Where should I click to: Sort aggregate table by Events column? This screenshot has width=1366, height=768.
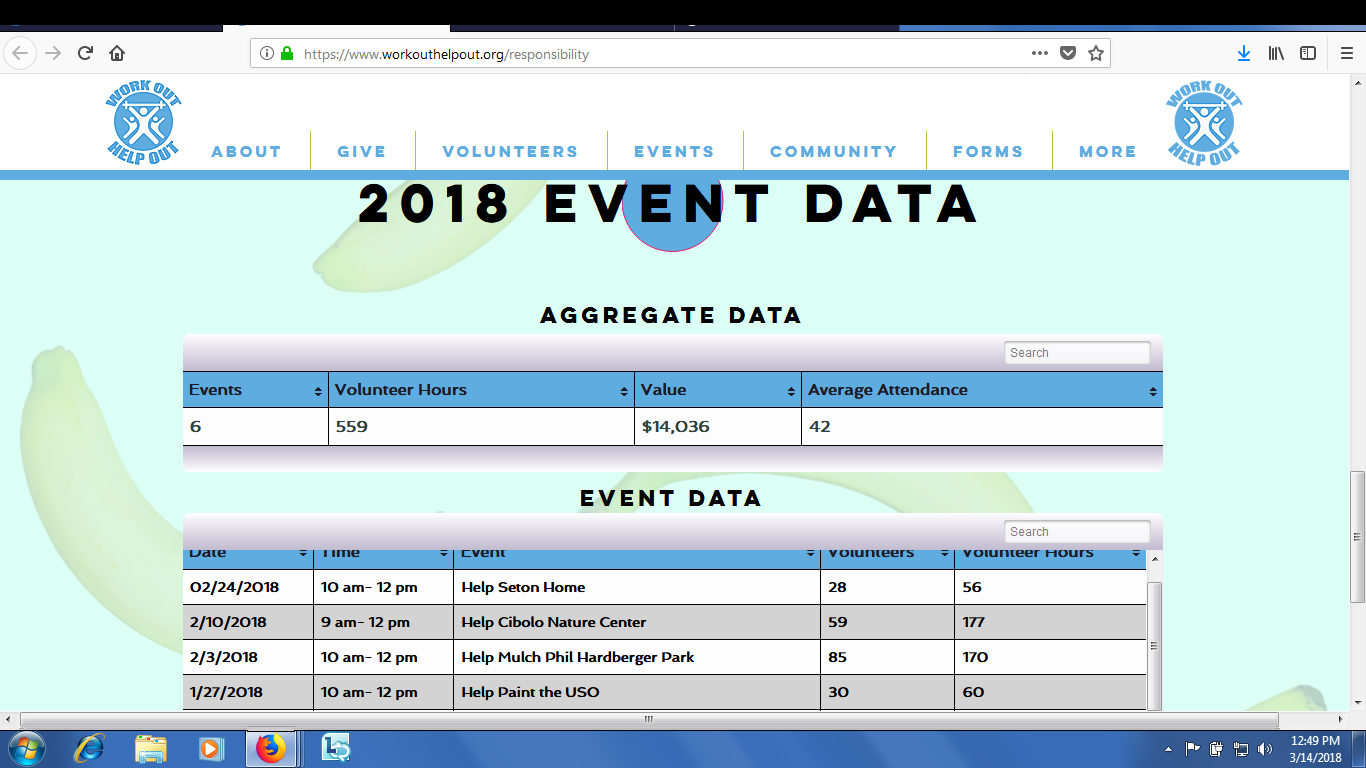coord(255,390)
